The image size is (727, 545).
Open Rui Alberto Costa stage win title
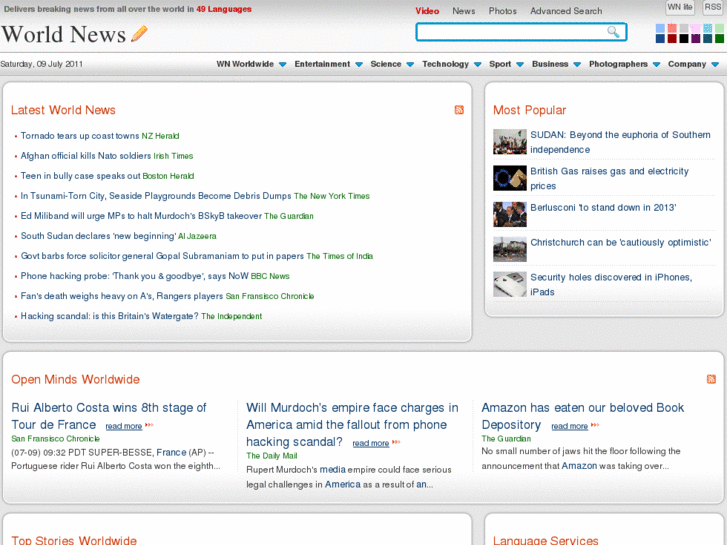108,416
